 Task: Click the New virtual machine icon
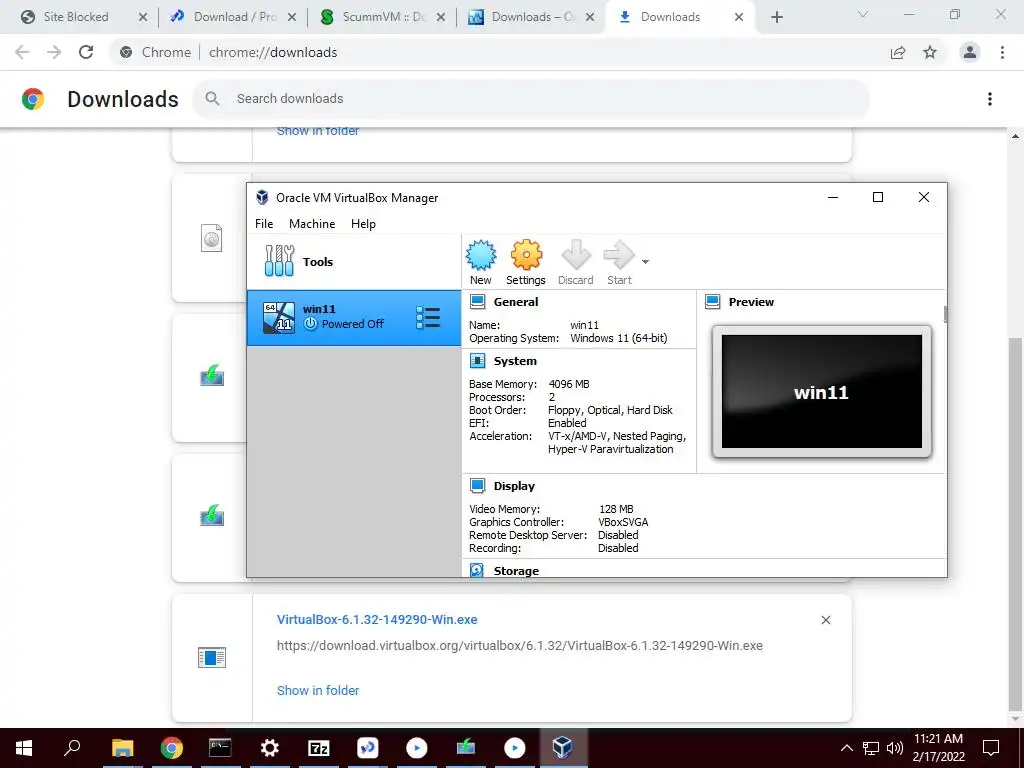(481, 255)
